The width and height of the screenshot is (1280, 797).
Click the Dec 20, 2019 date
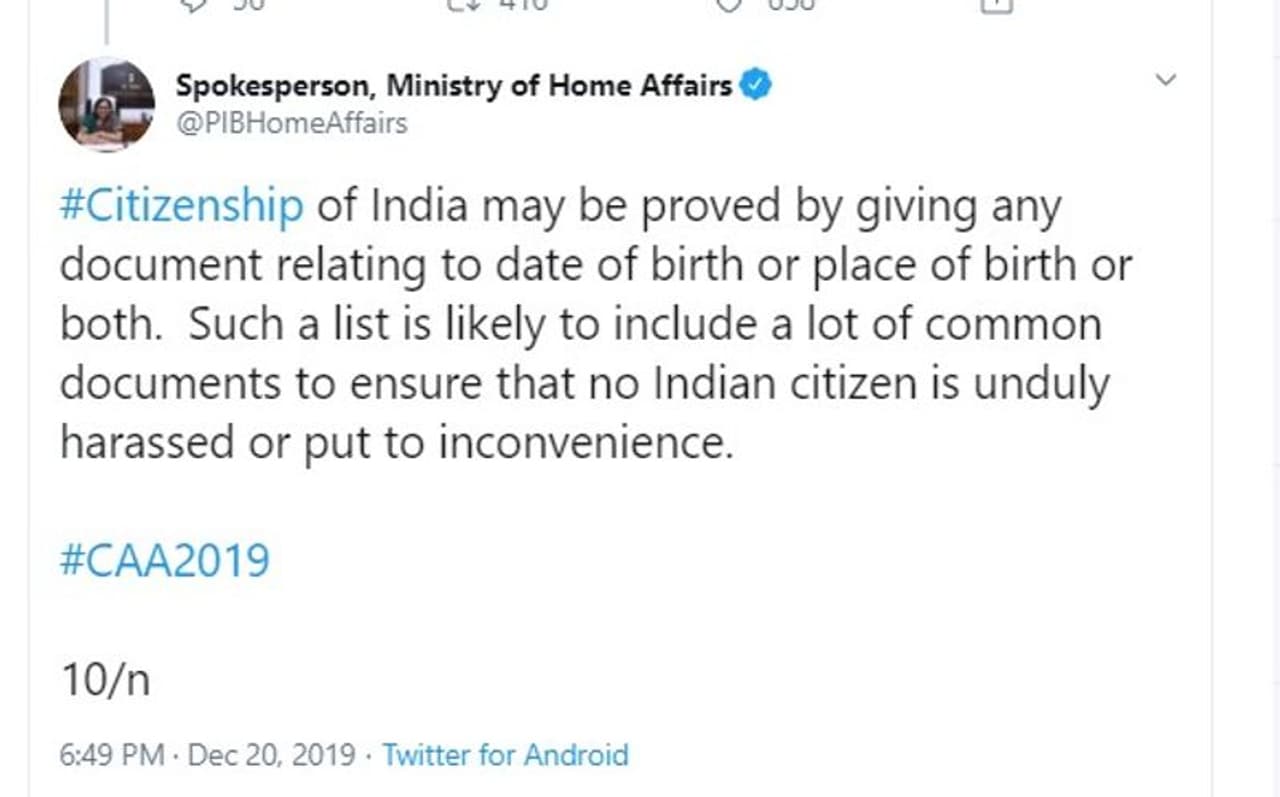[x=271, y=754]
